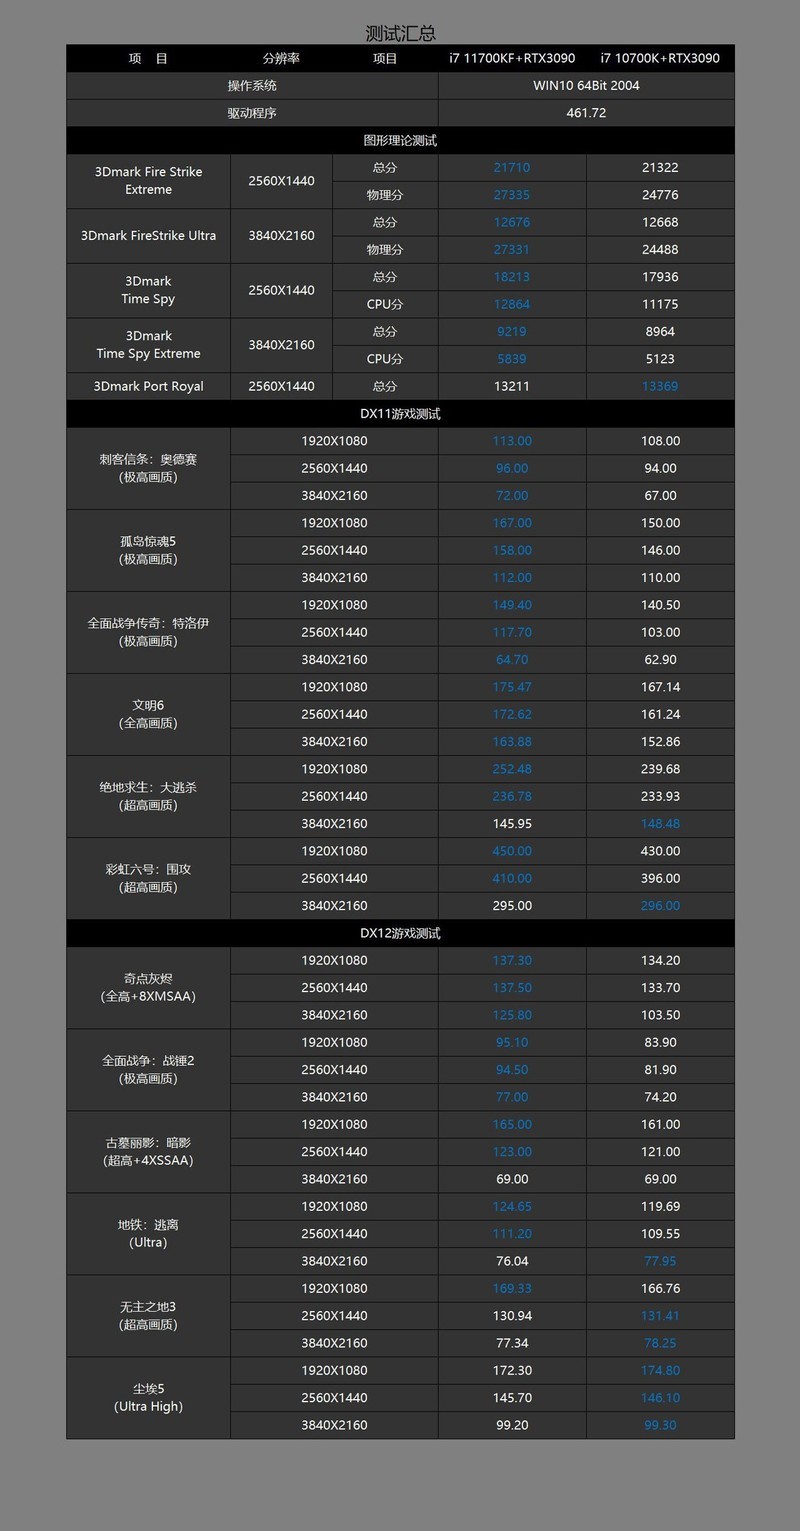Select the 21710 Fire Strike total score
800x1531 pixels.
[511, 167]
